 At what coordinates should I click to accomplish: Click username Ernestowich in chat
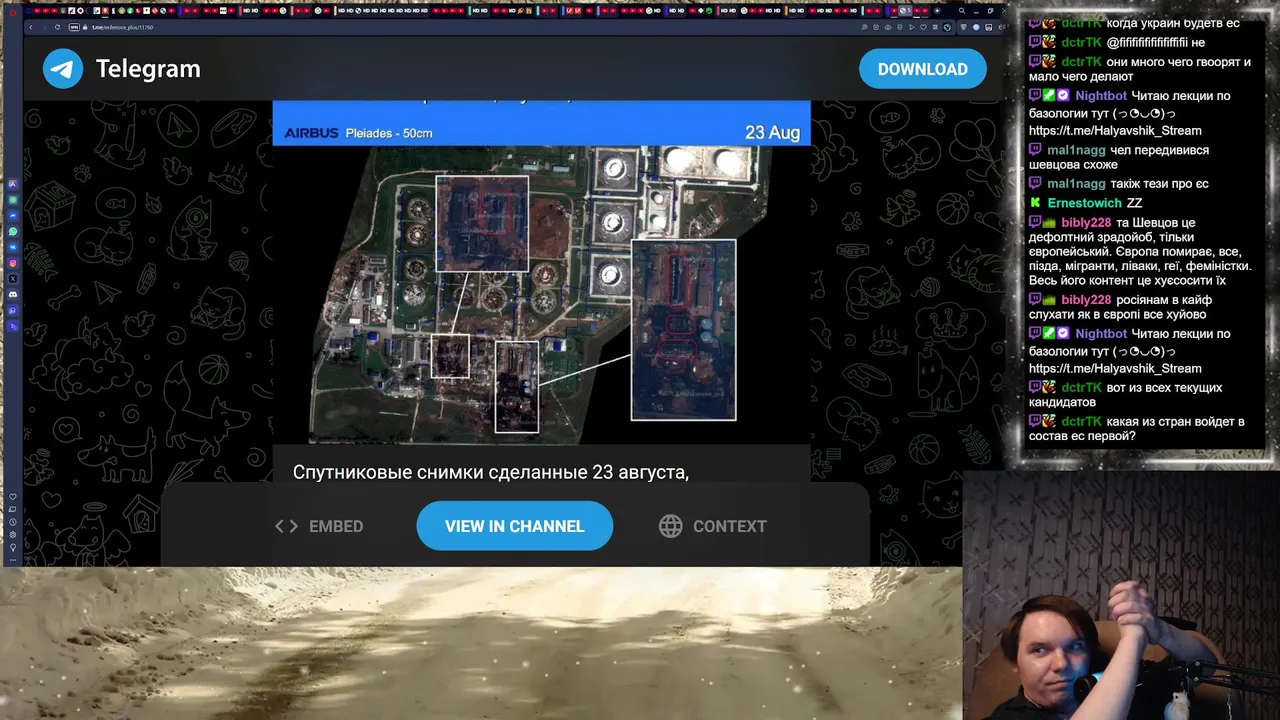click(x=1084, y=203)
